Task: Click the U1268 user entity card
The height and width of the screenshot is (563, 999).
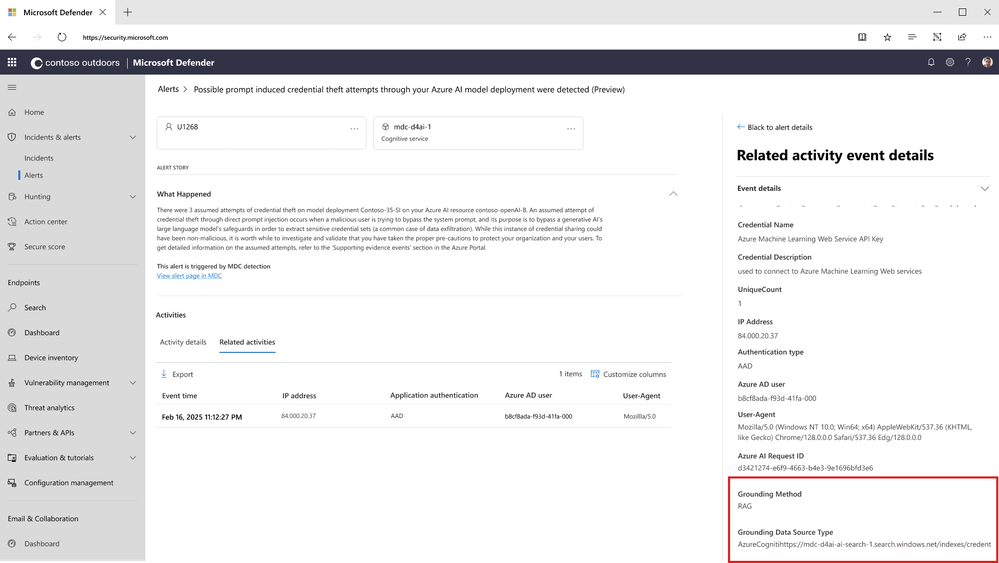Action: click(261, 132)
